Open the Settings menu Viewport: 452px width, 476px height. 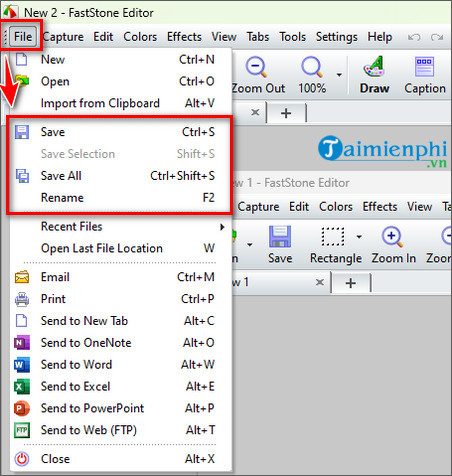(x=336, y=37)
